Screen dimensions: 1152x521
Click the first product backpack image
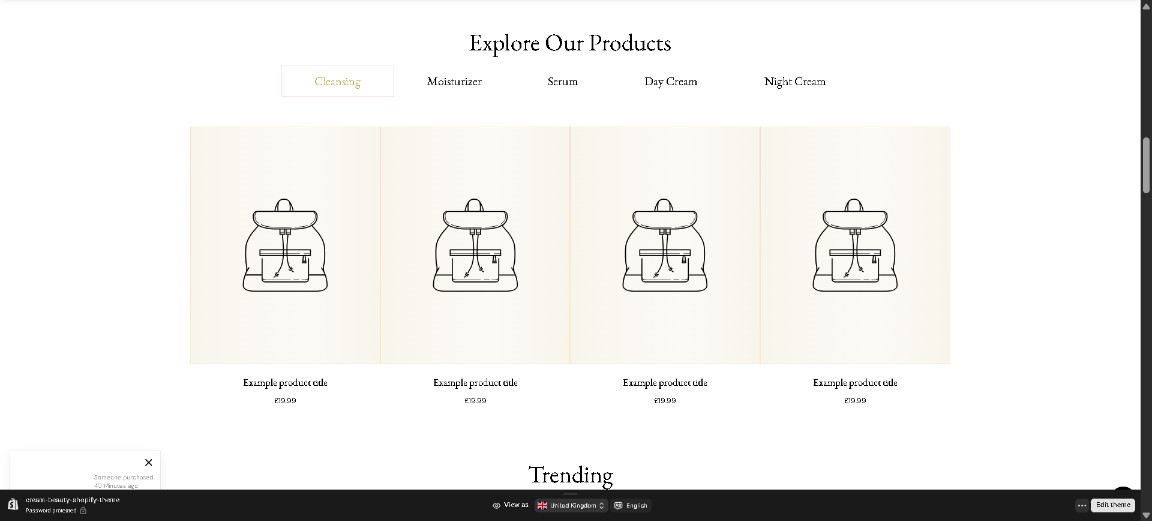pyautogui.click(x=285, y=245)
